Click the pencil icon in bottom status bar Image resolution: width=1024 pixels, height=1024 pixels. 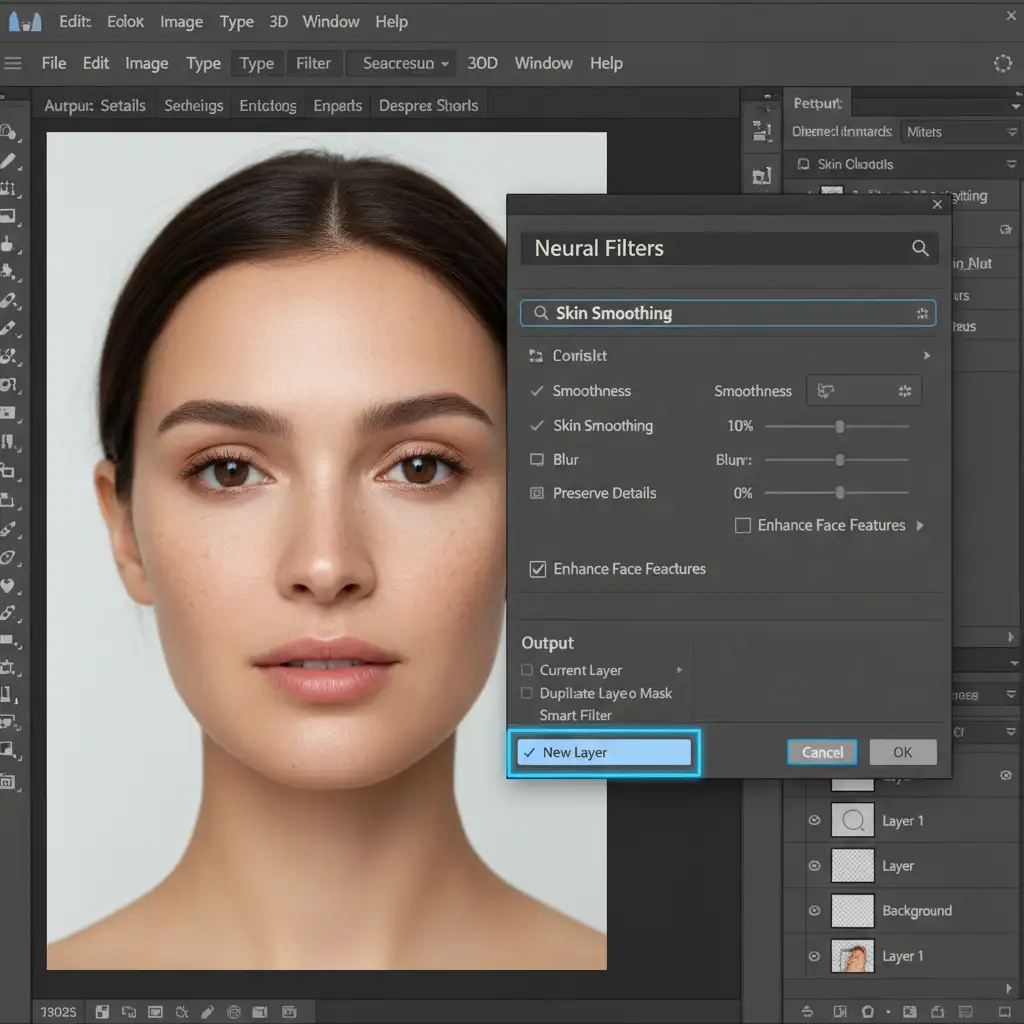point(207,1012)
